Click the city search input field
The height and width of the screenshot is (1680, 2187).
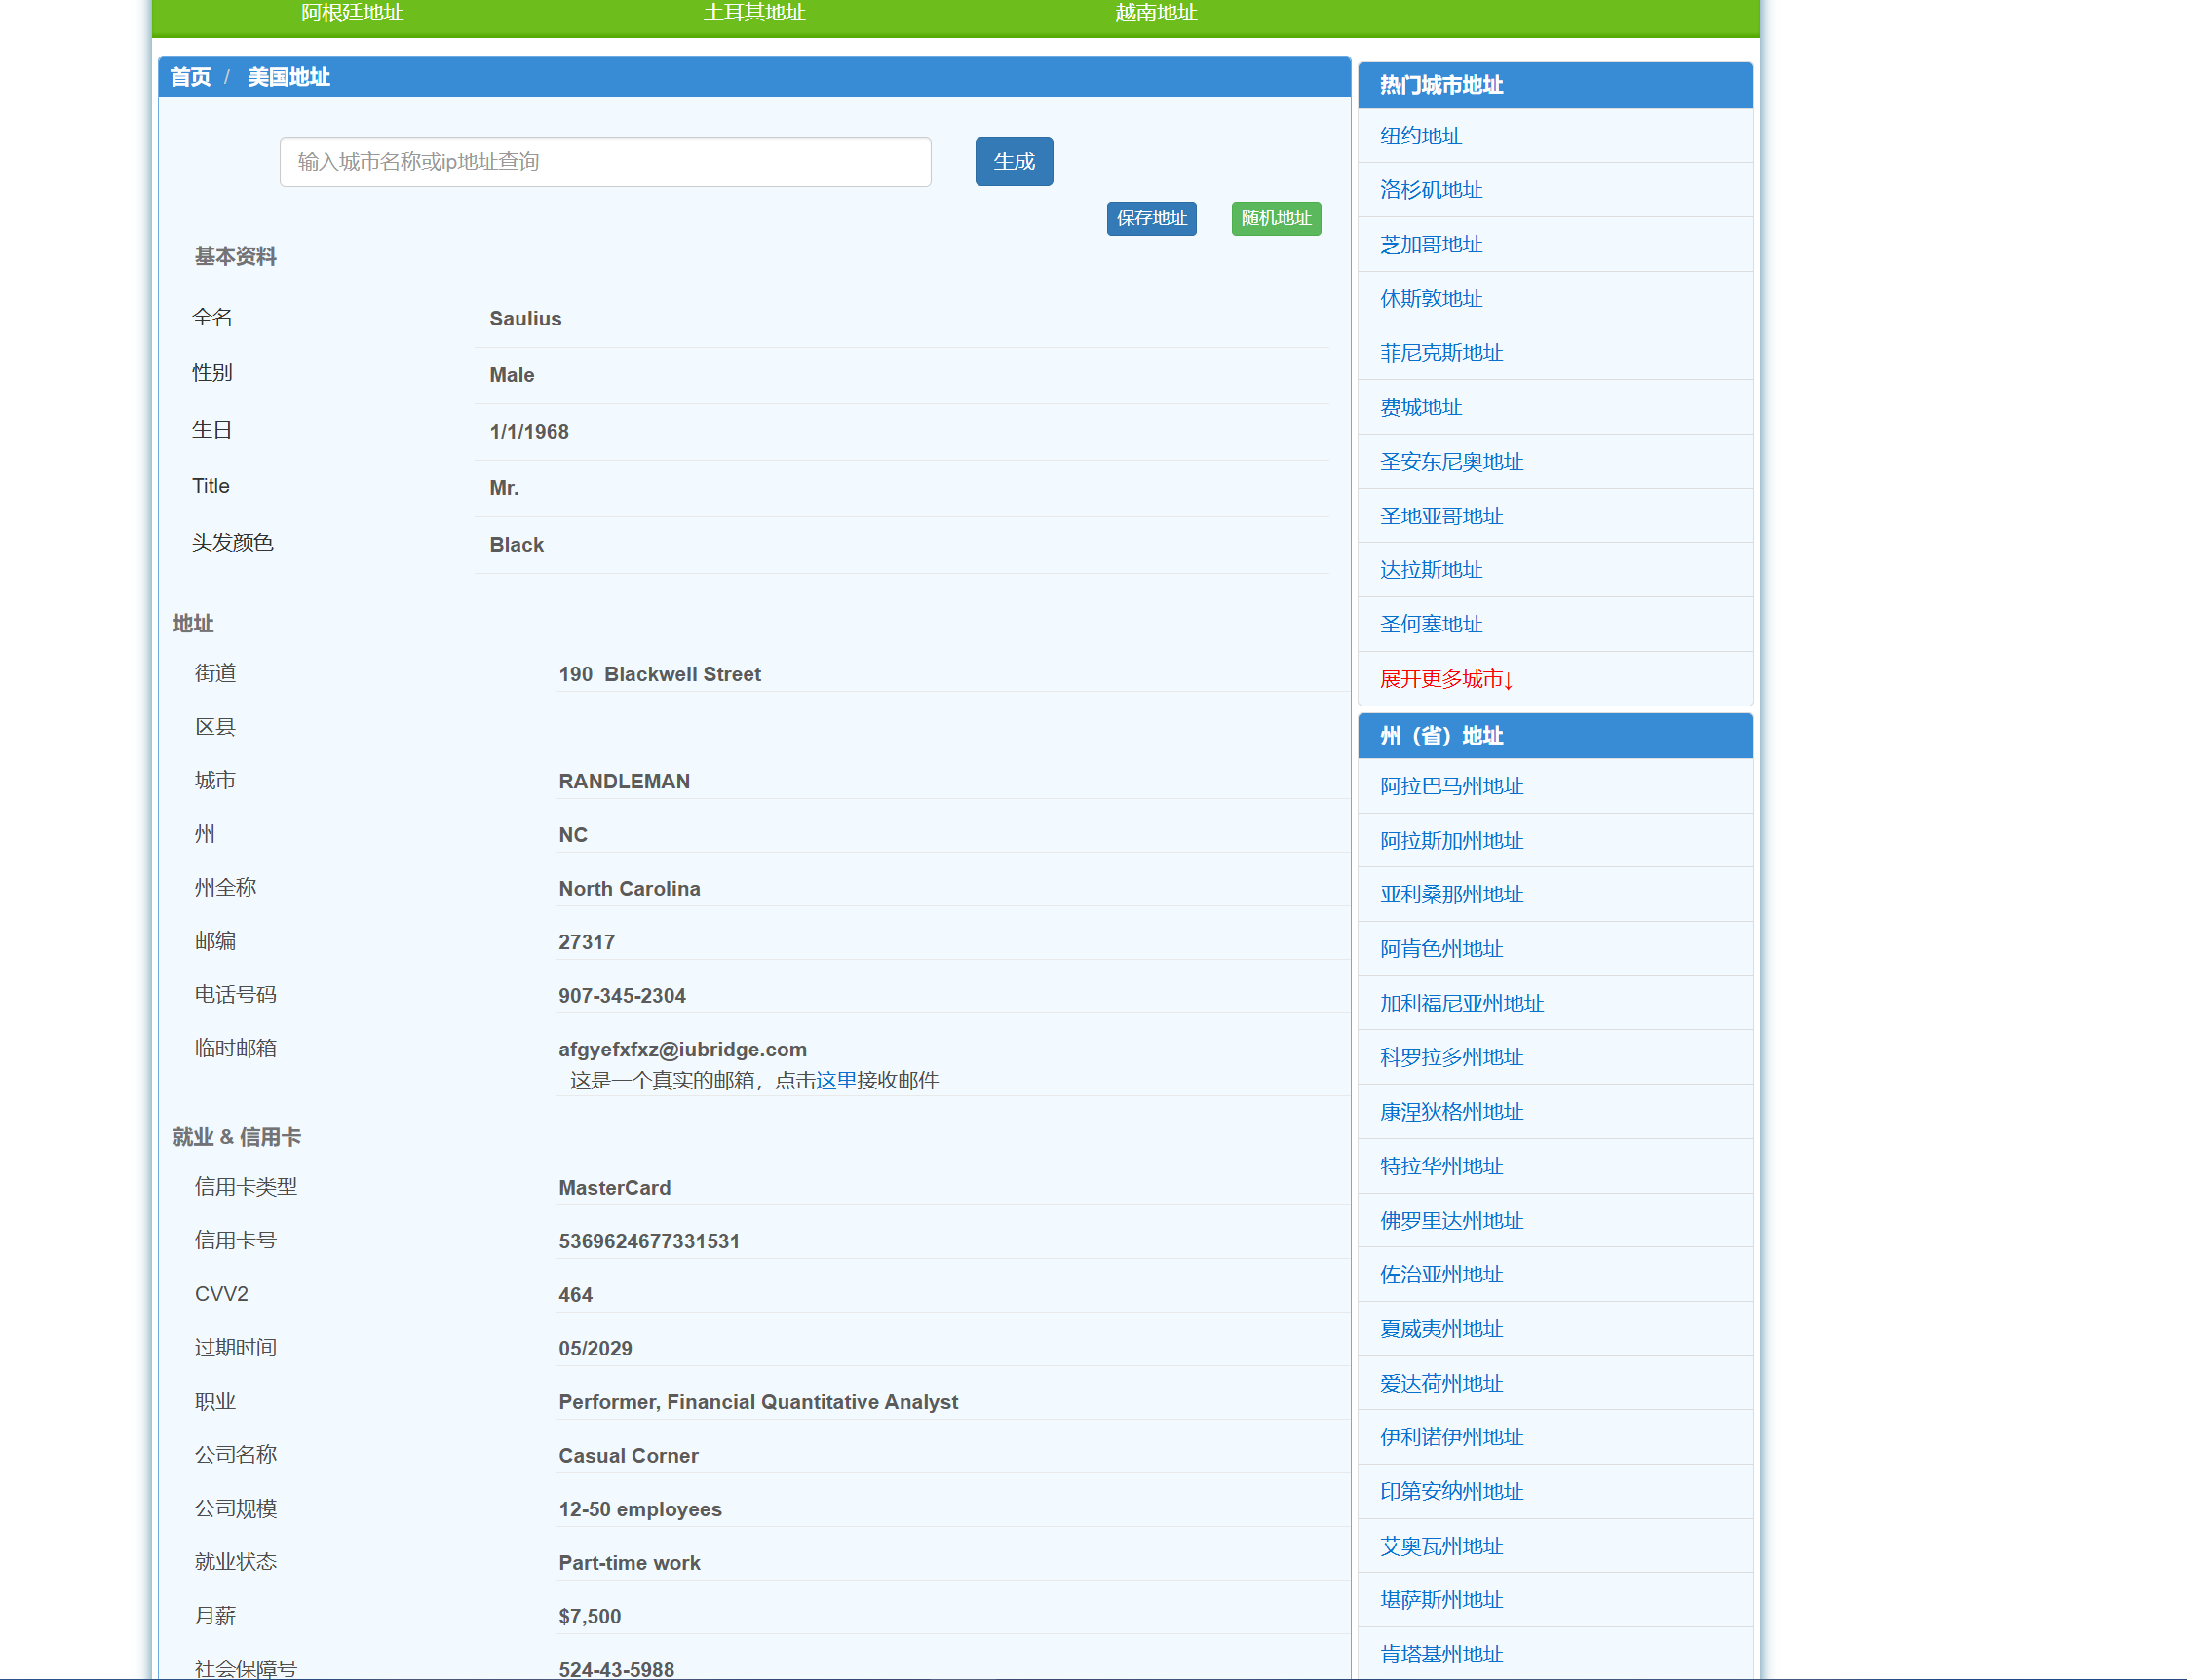[x=604, y=162]
